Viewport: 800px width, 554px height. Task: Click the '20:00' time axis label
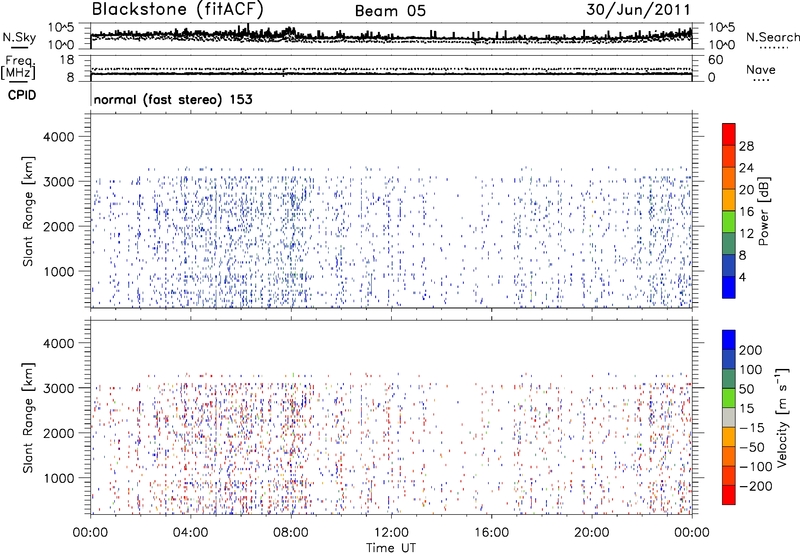click(591, 533)
